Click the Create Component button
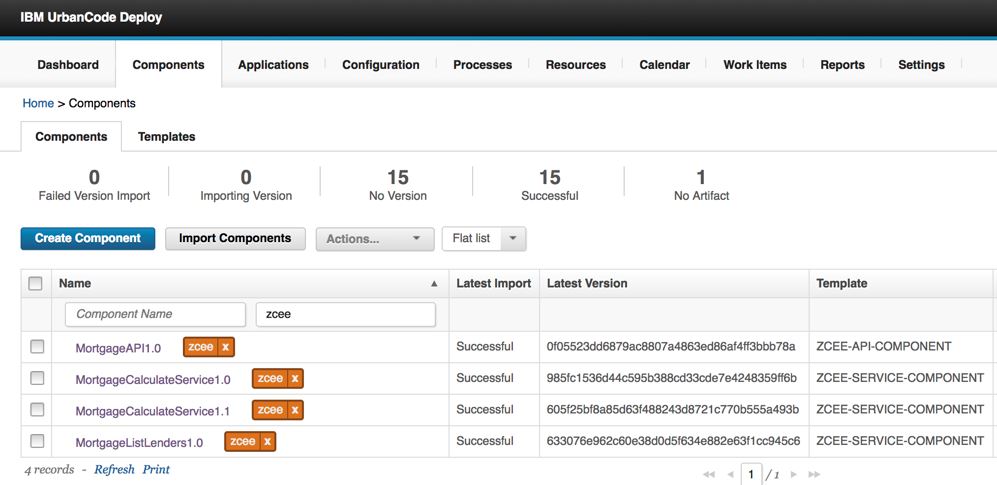The height and width of the screenshot is (485, 997). (x=88, y=238)
